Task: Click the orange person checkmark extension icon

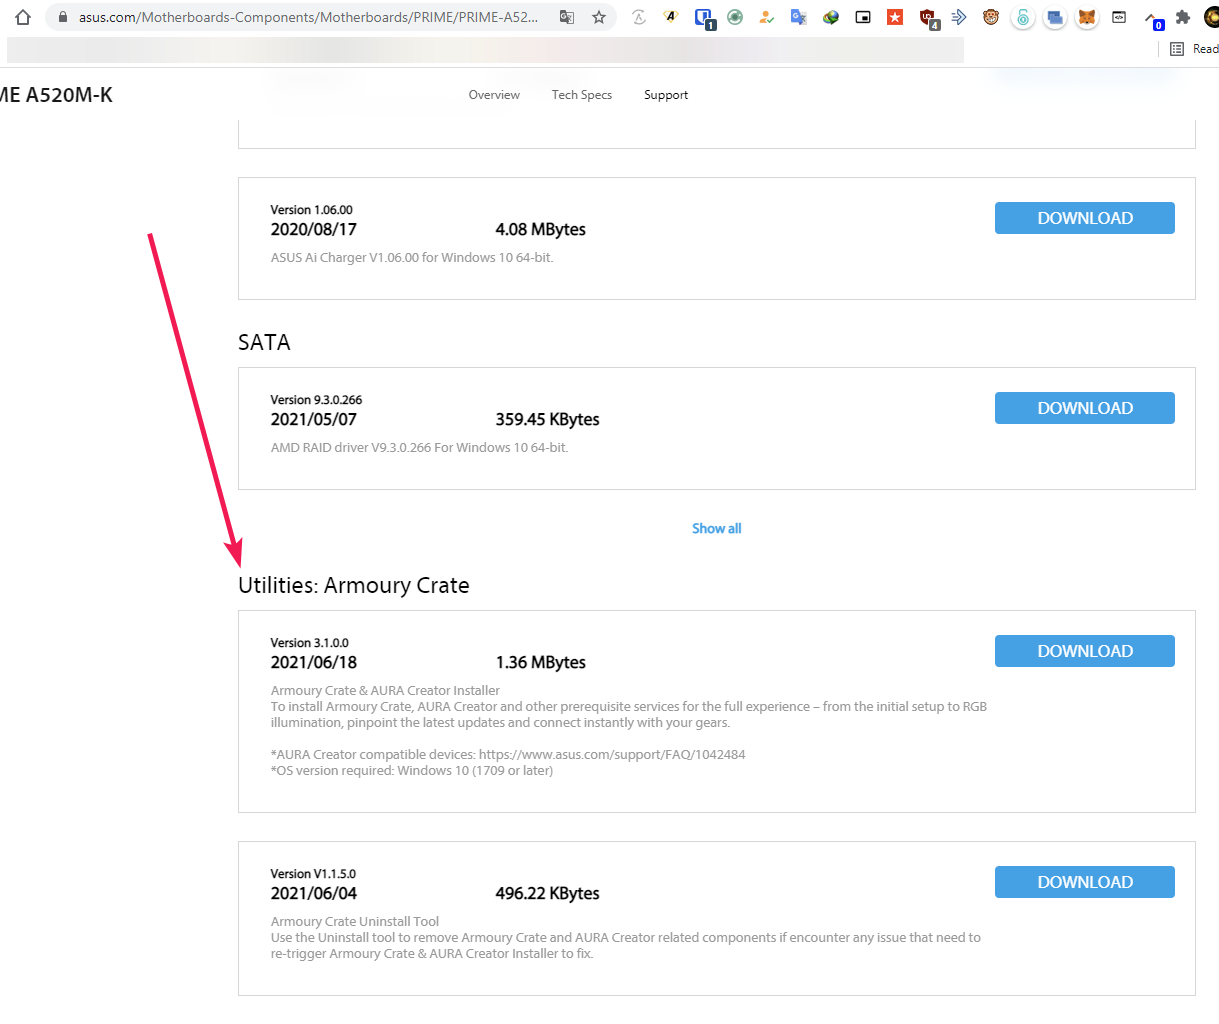Action: [x=766, y=17]
